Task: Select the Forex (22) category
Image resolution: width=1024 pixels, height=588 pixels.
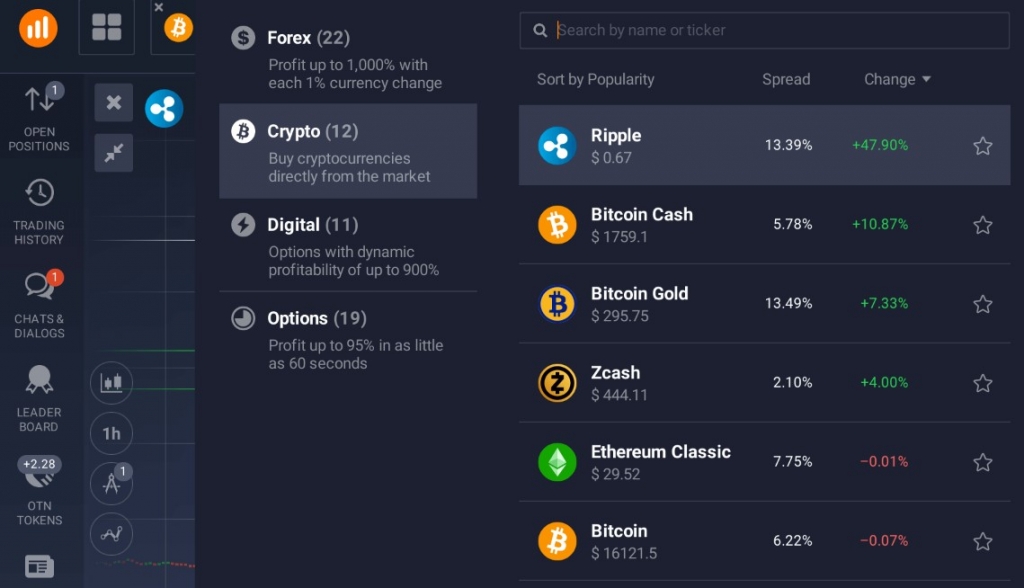Action: point(348,59)
